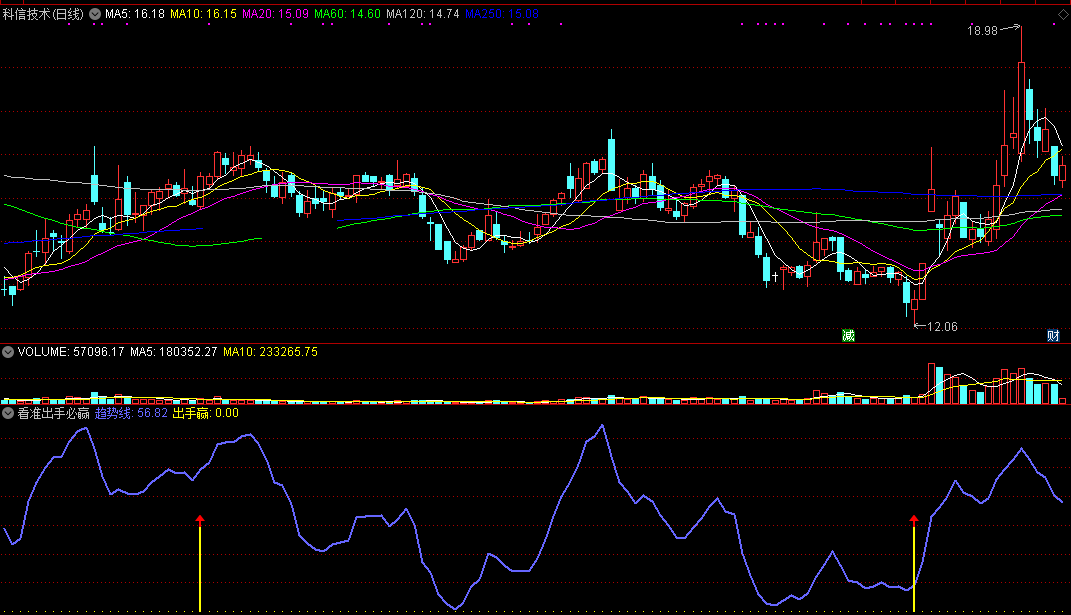Image resolution: width=1071 pixels, height=615 pixels.
Task: Click the MA120: 14.74 label
Action: (423, 14)
